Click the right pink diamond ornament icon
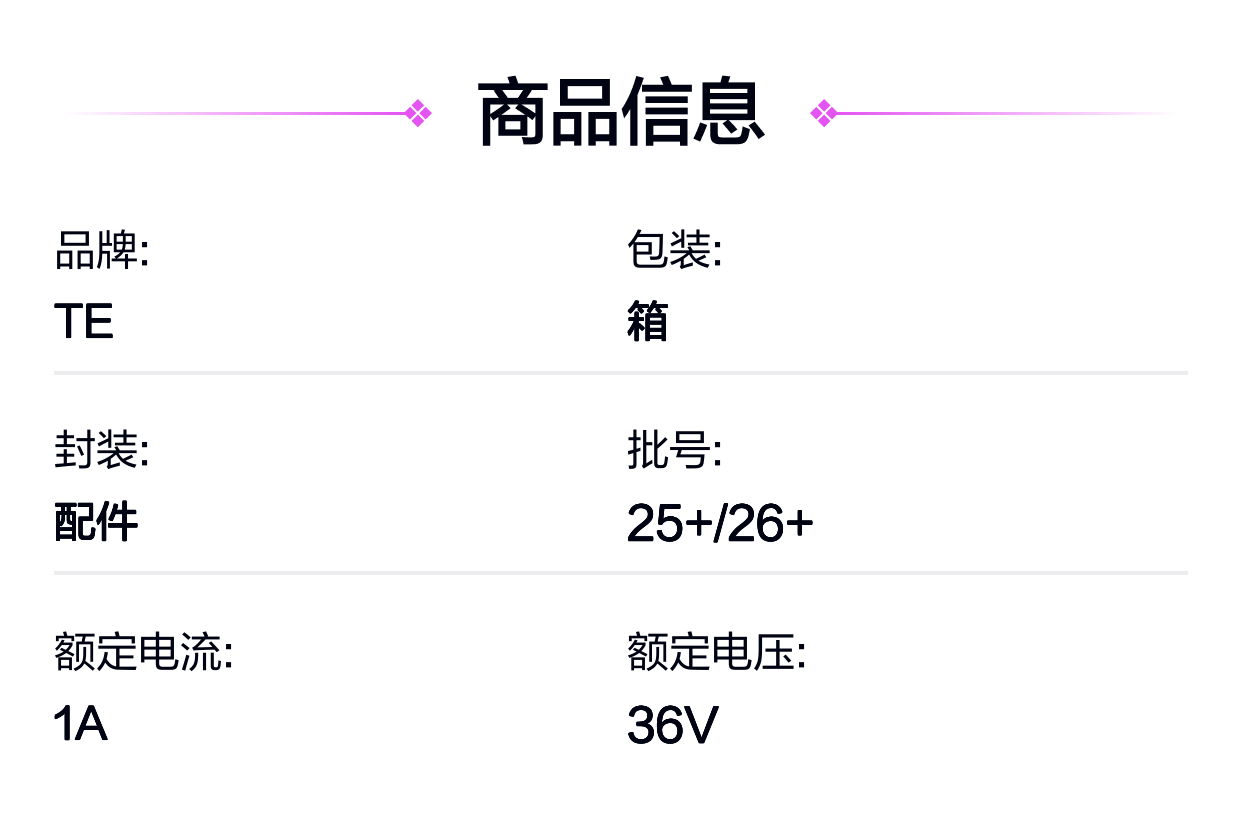Image resolution: width=1242 pixels, height=815 pixels. point(824,113)
